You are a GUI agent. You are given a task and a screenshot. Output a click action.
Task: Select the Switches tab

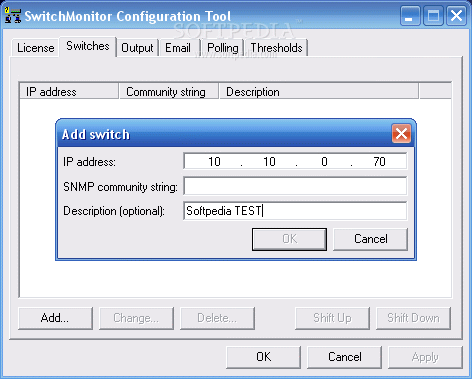(88, 46)
